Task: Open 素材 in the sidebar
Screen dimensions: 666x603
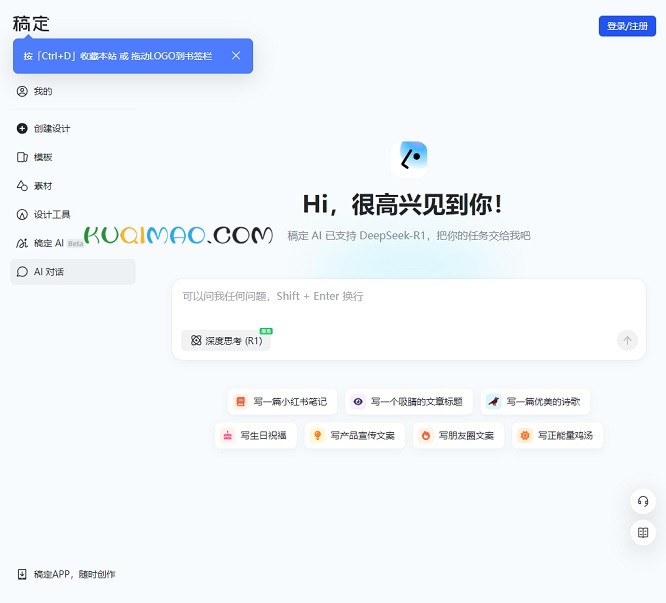Action: [73, 186]
